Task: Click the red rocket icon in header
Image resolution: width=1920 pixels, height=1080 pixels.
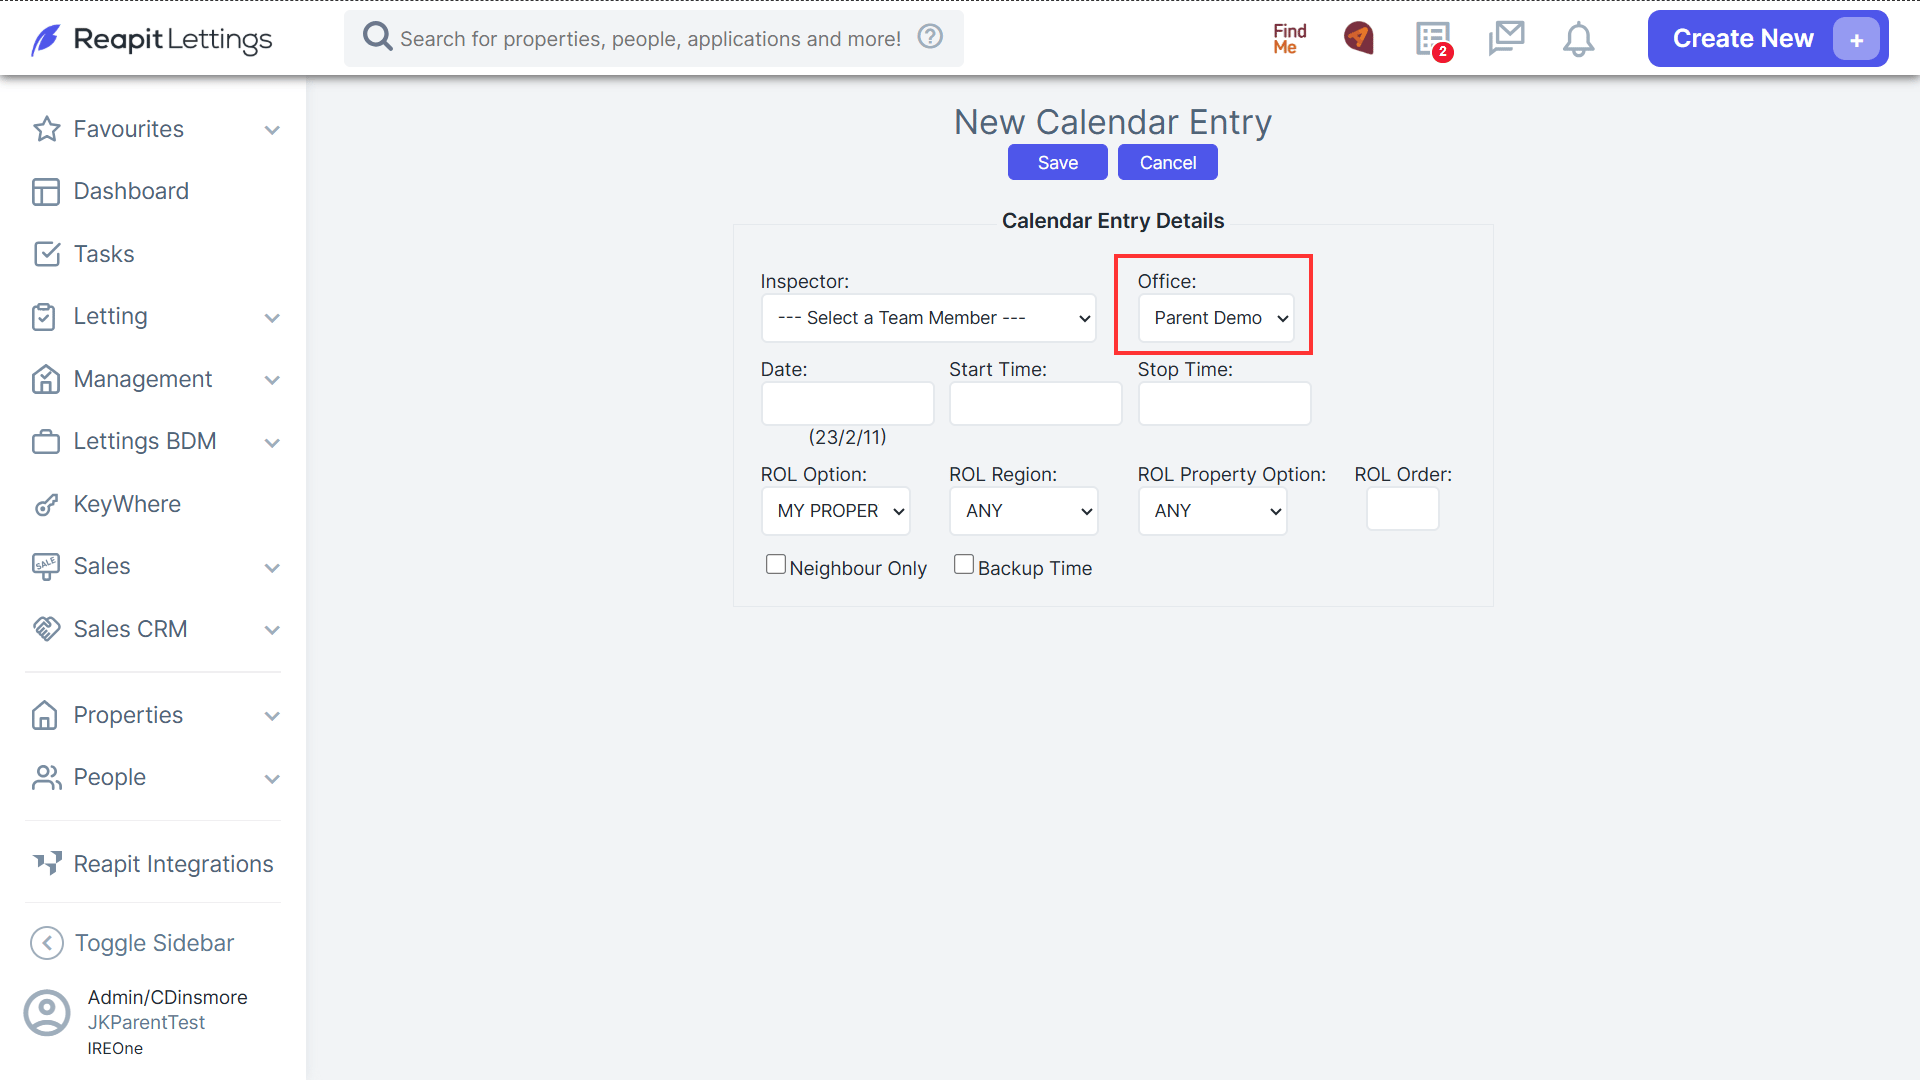Action: (x=1359, y=38)
